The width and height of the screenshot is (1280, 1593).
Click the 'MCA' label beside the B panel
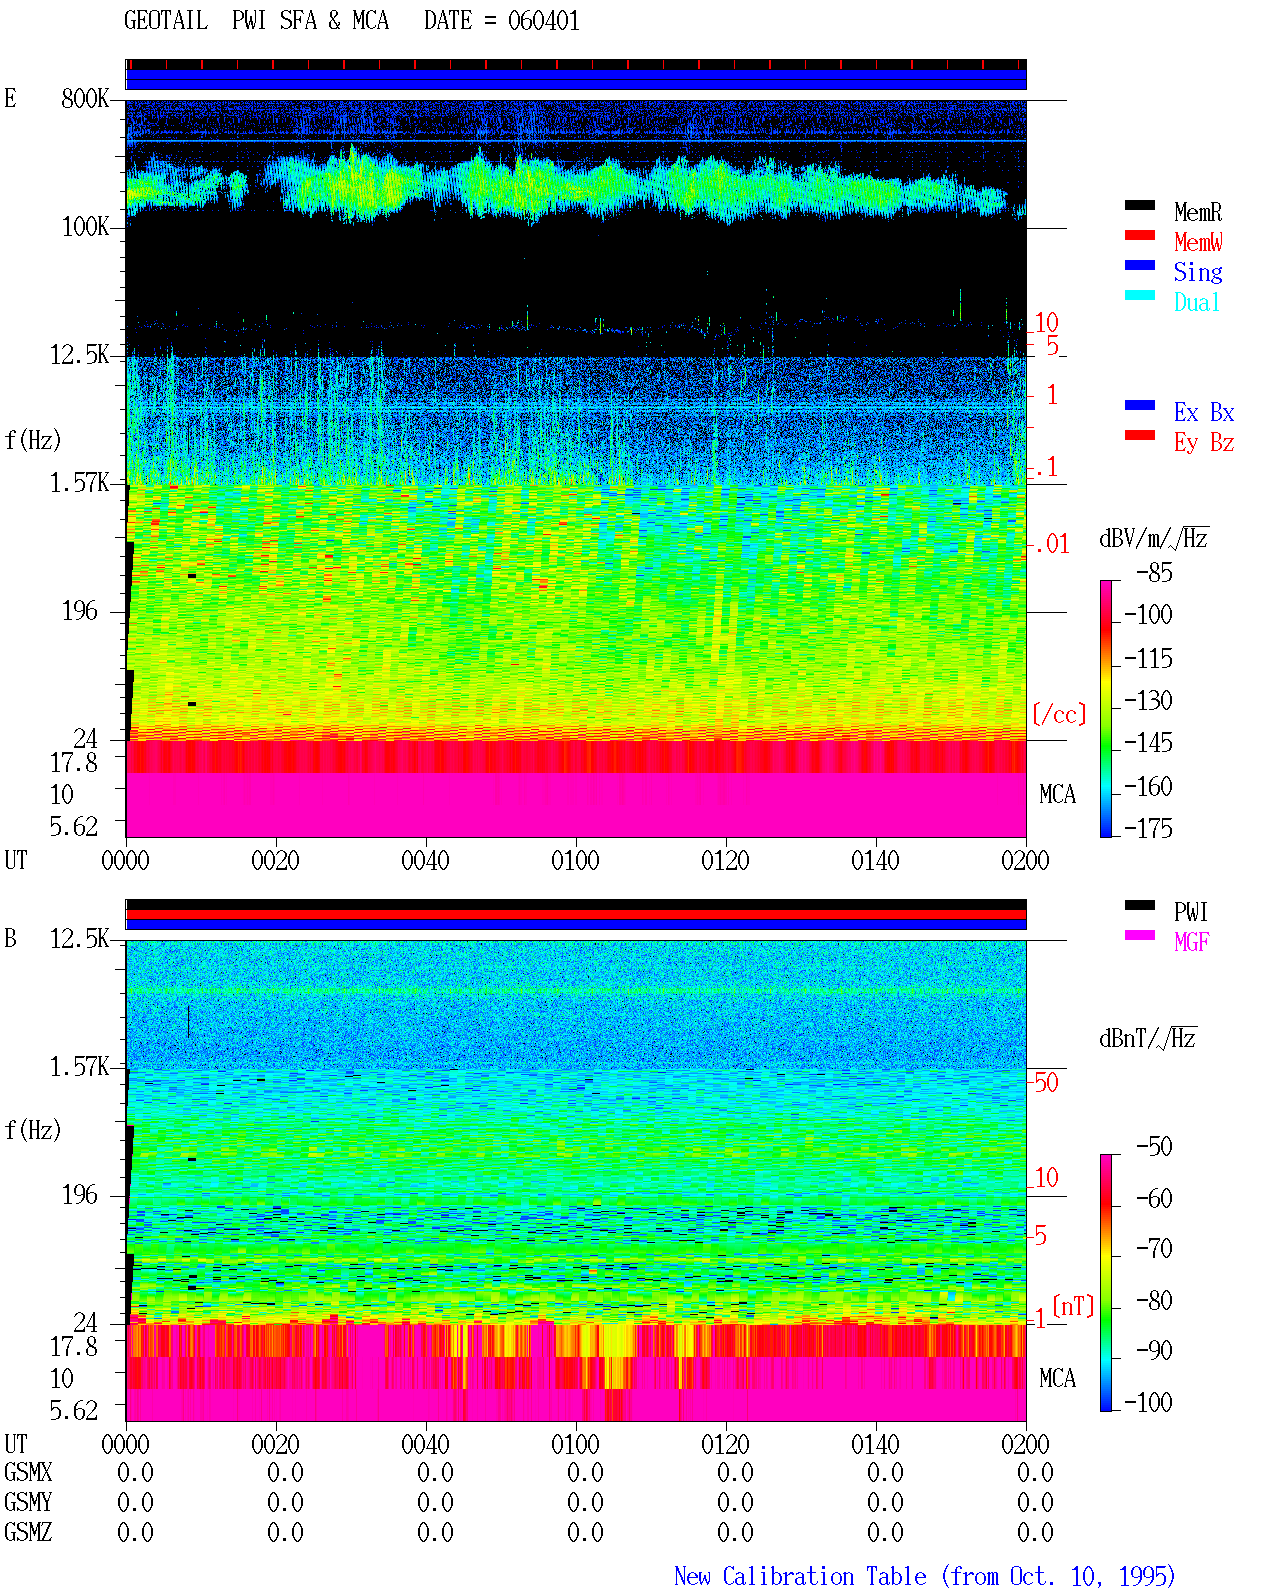coord(1057,1379)
